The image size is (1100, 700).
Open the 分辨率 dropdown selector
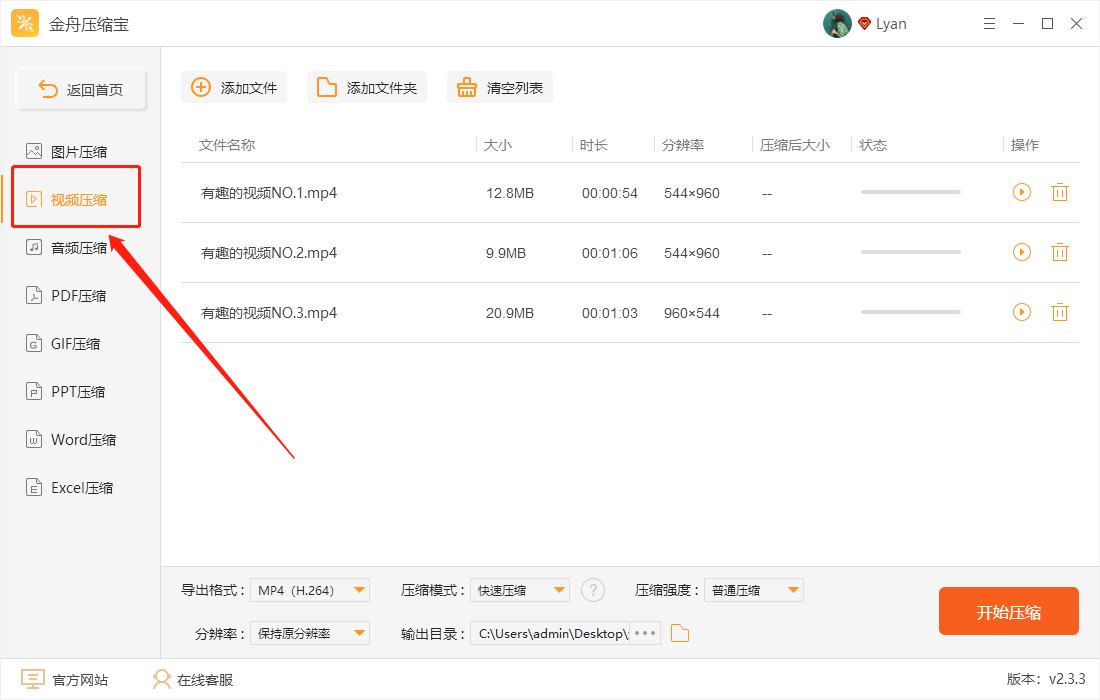click(x=310, y=632)
